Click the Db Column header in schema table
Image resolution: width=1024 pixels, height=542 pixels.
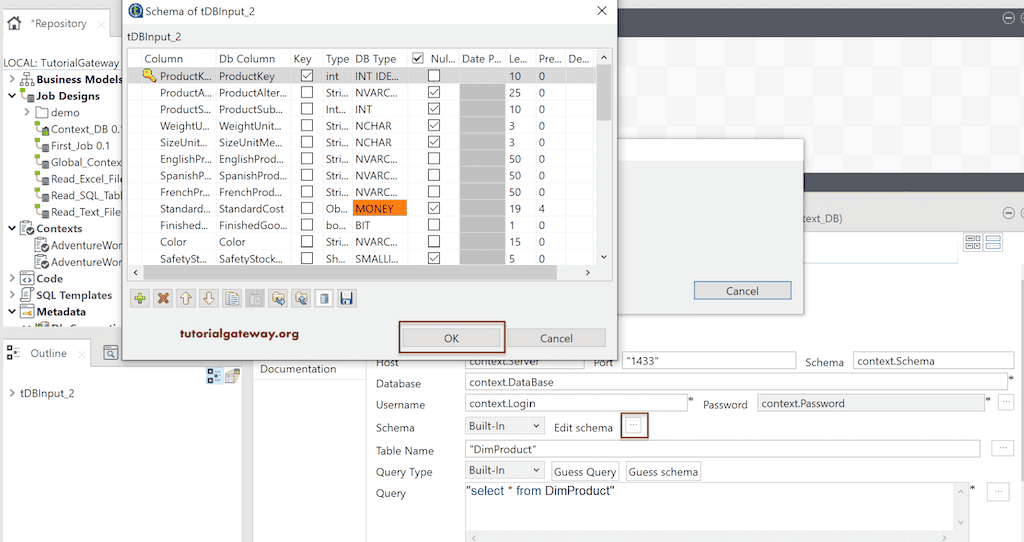[x=247, y=59]
